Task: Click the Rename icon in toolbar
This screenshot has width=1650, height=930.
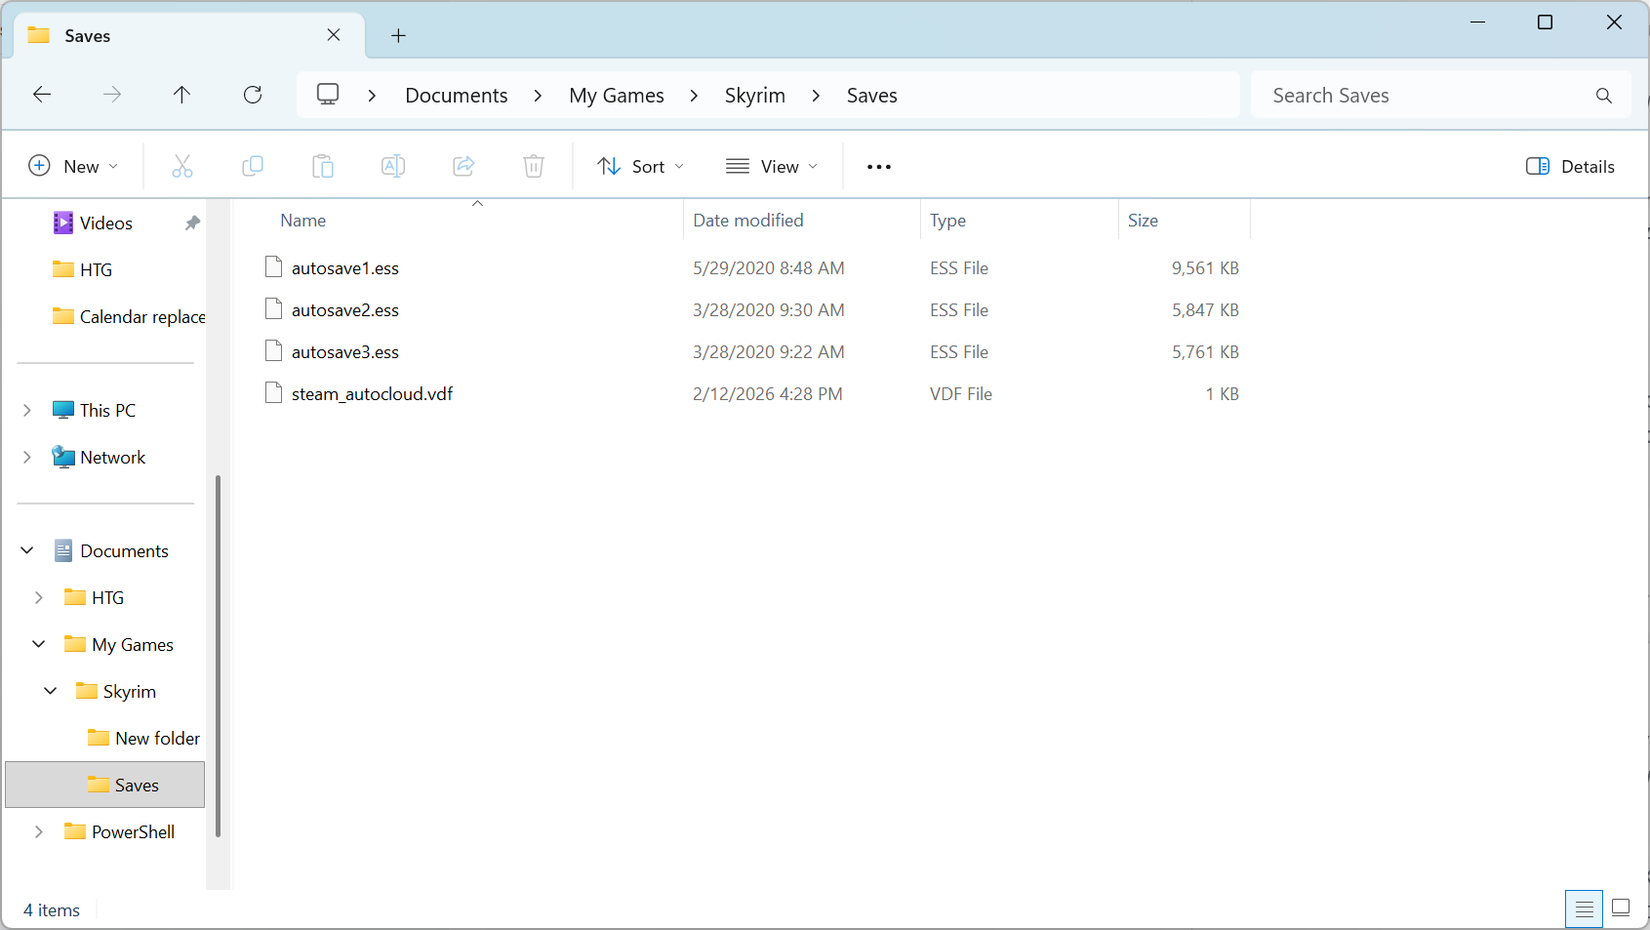Action: point(393,166)
